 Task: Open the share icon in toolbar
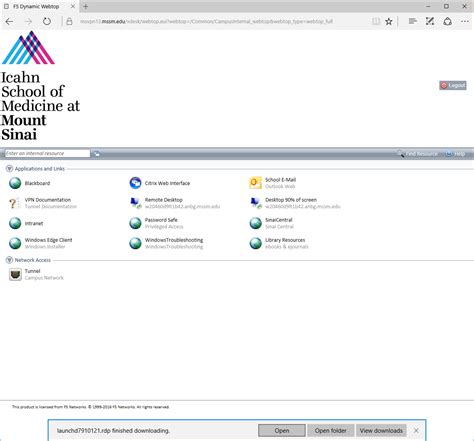tap(448, 22)
